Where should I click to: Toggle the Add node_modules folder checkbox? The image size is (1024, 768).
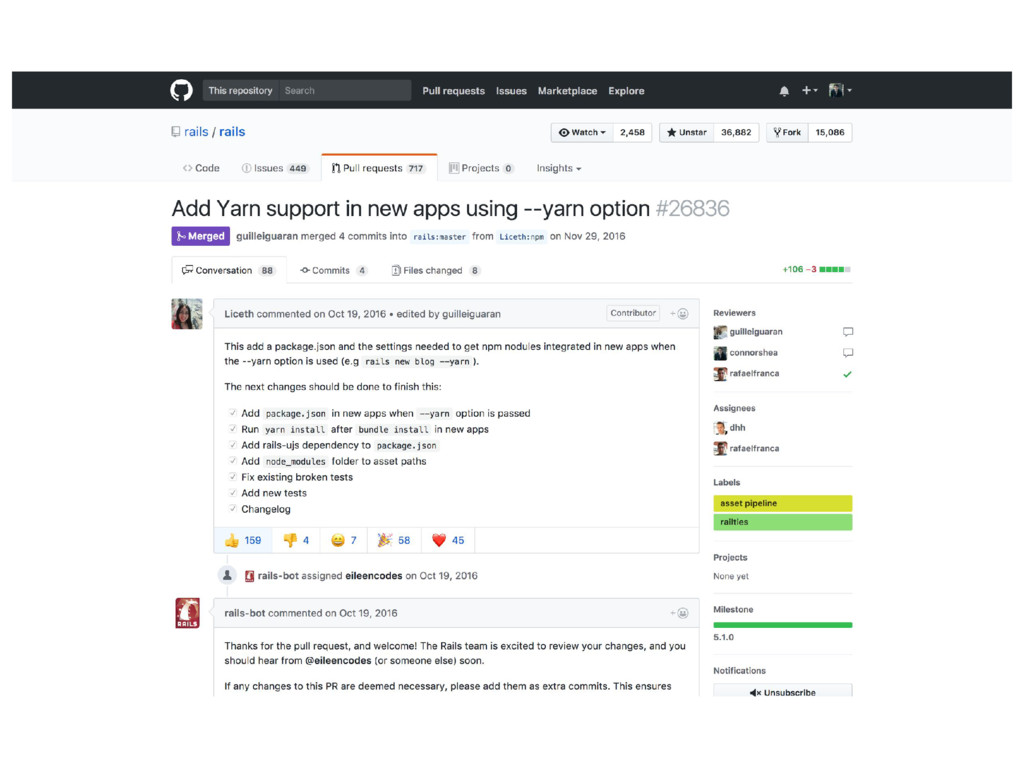232,460
